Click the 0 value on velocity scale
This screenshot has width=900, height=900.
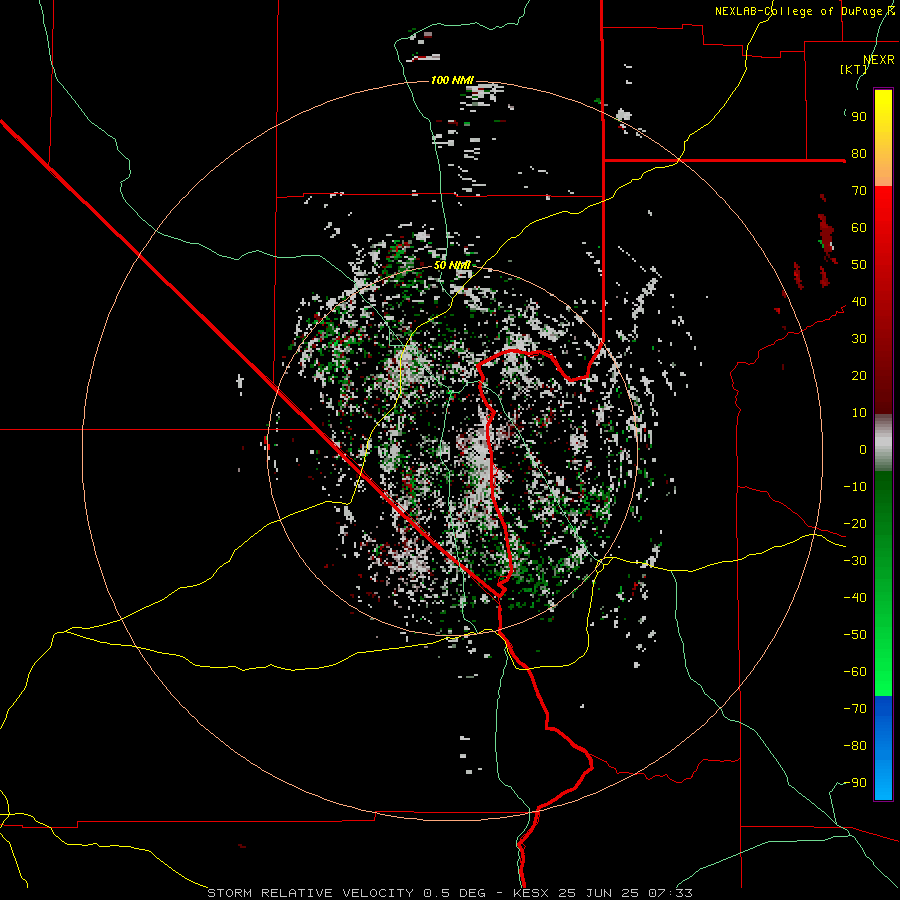coord(863,450)
